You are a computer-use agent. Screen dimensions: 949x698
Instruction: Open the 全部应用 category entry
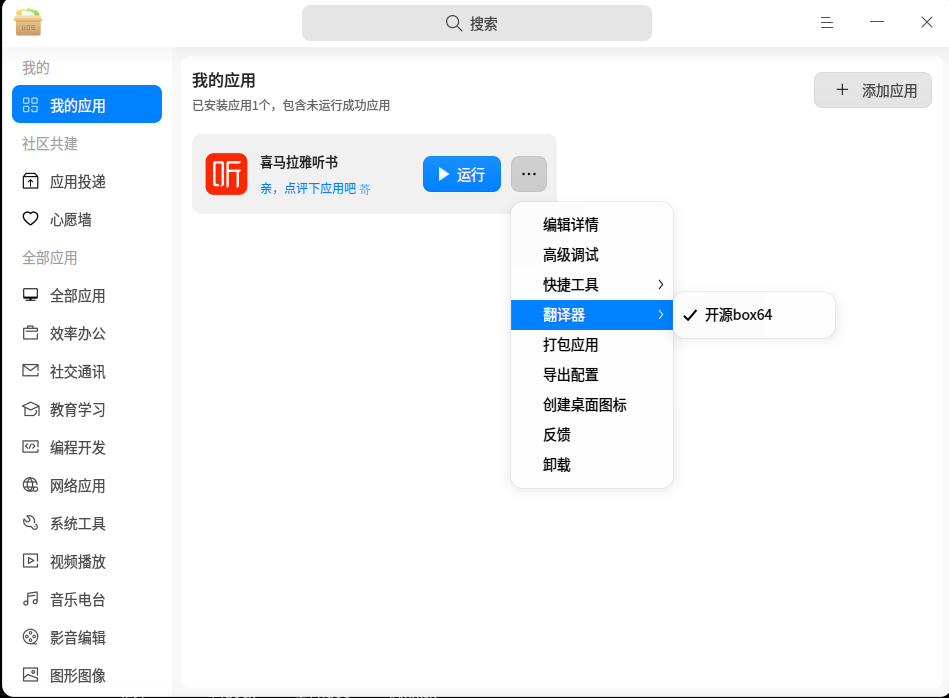coord(87,295)
